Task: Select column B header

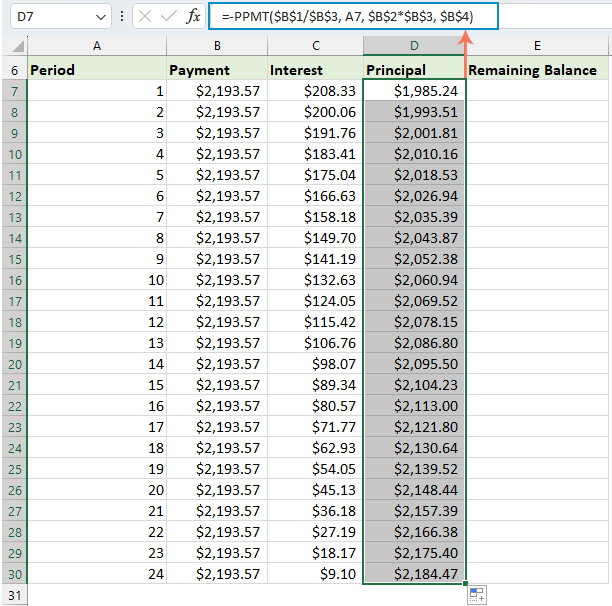Action: tap(217, 46)
